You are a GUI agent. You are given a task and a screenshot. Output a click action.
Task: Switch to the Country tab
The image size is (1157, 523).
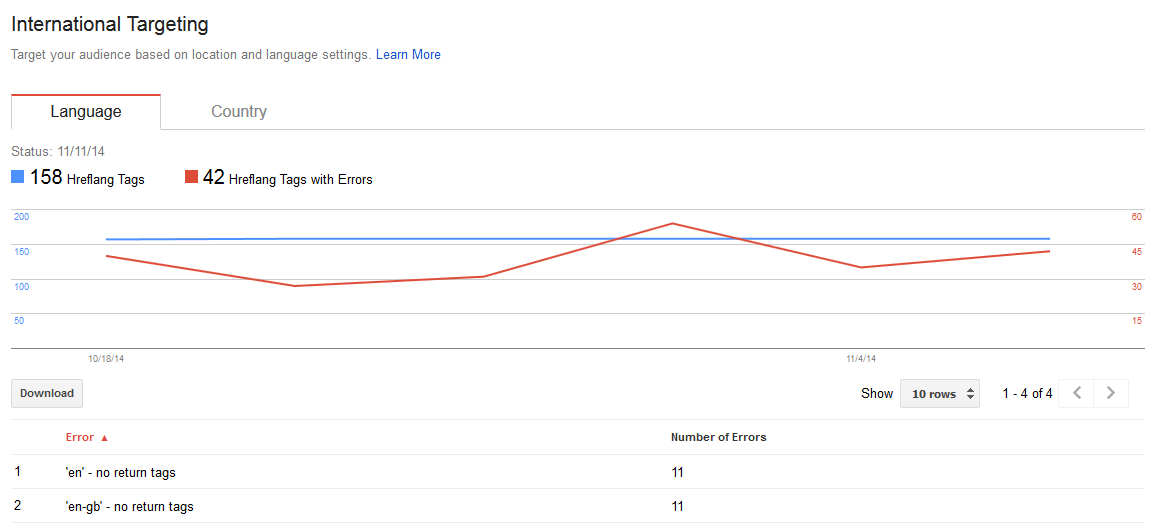point(239,112)
